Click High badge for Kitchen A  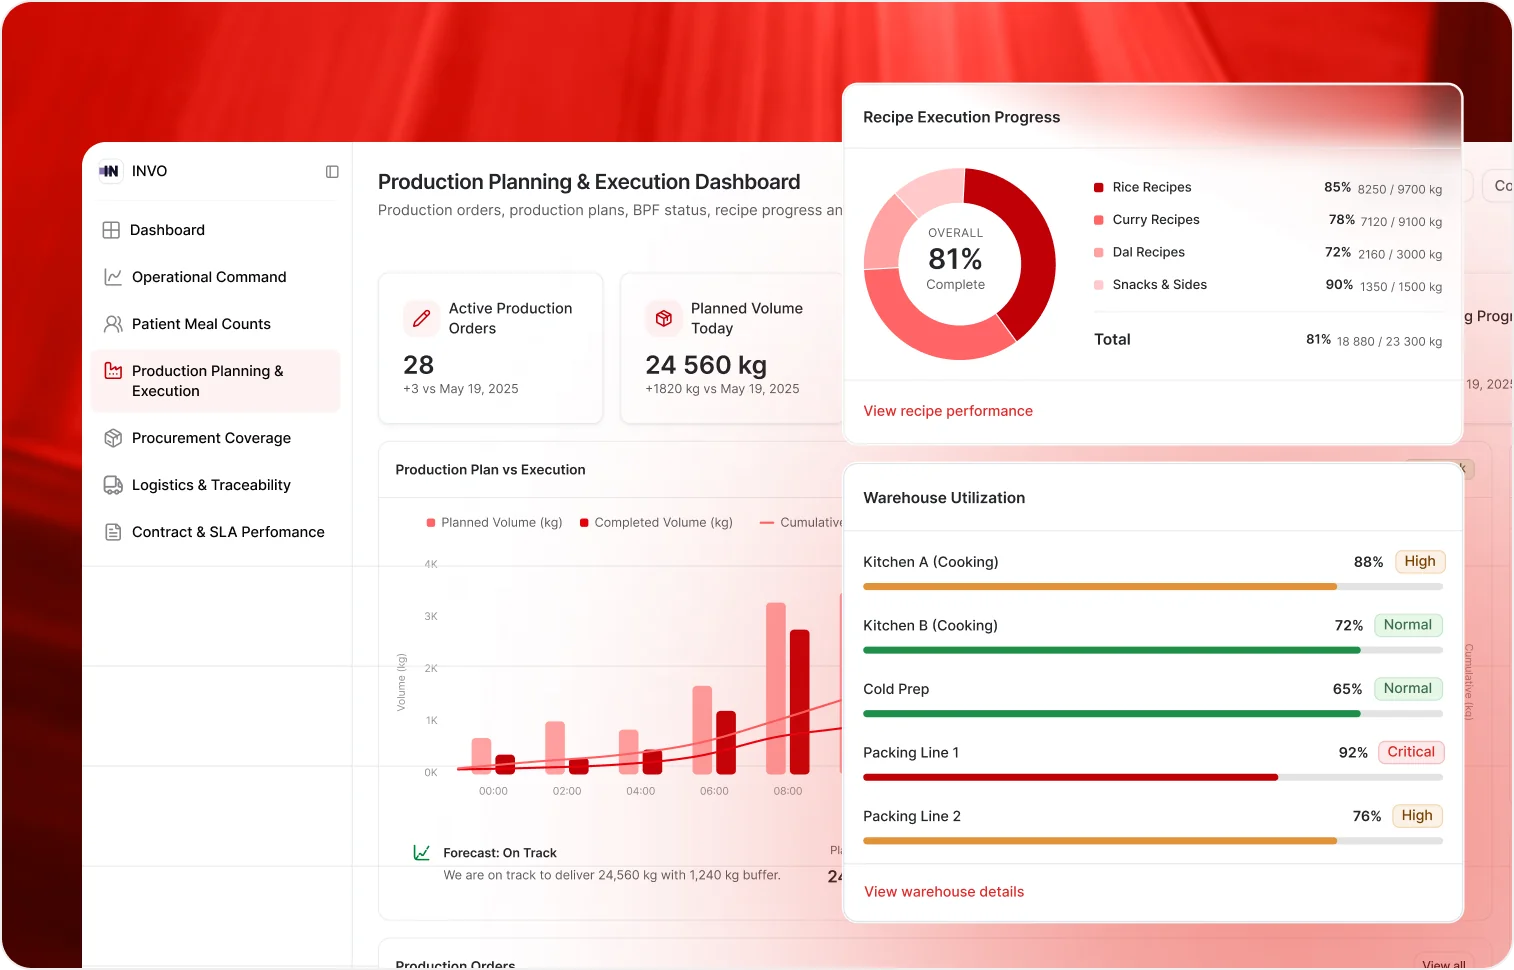(1420, 562)
